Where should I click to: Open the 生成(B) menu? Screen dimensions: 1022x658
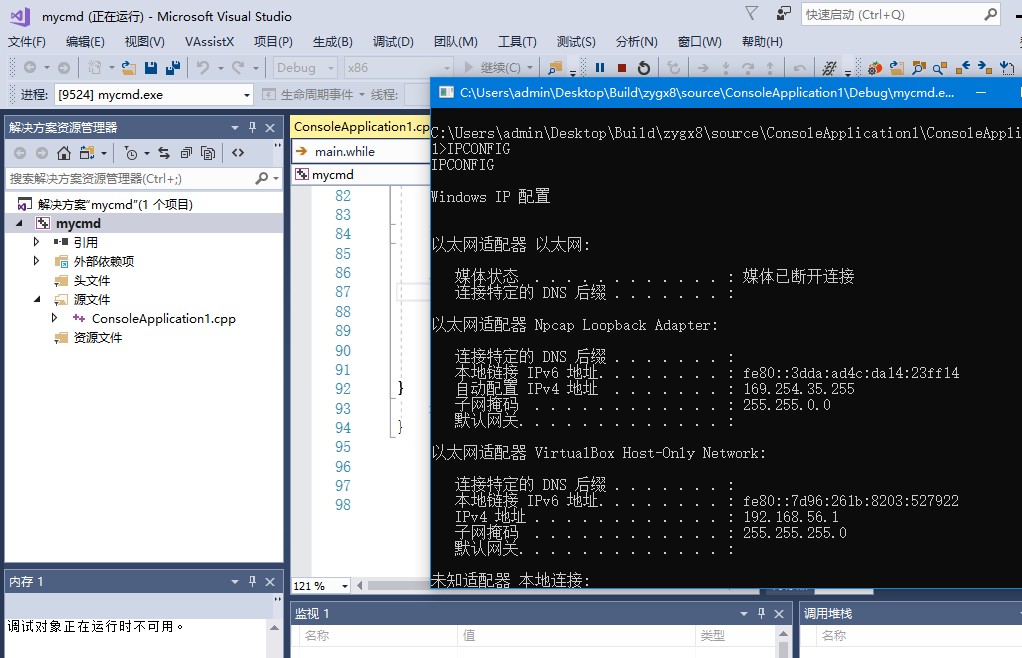pyautogui.click(x=332, y=42)
